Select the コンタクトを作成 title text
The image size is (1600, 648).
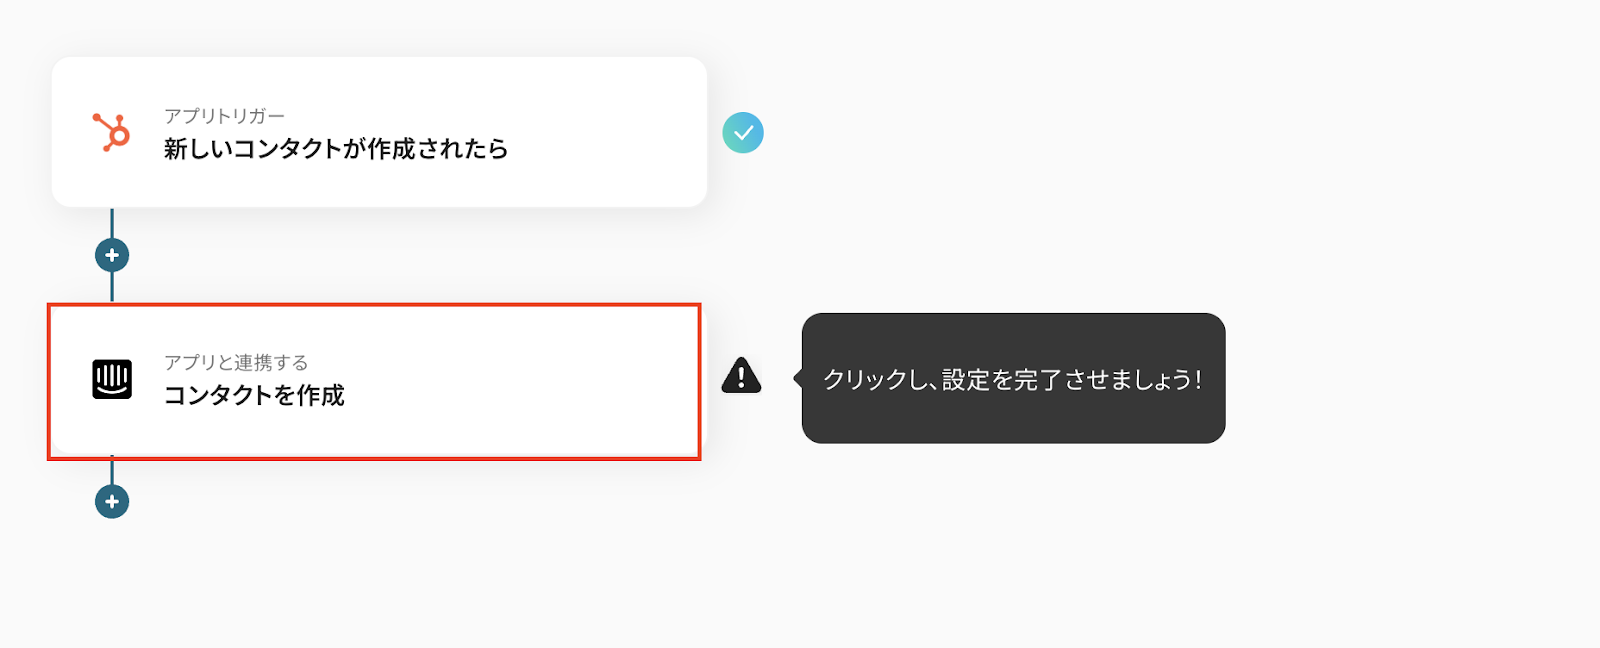pos(254,396)
